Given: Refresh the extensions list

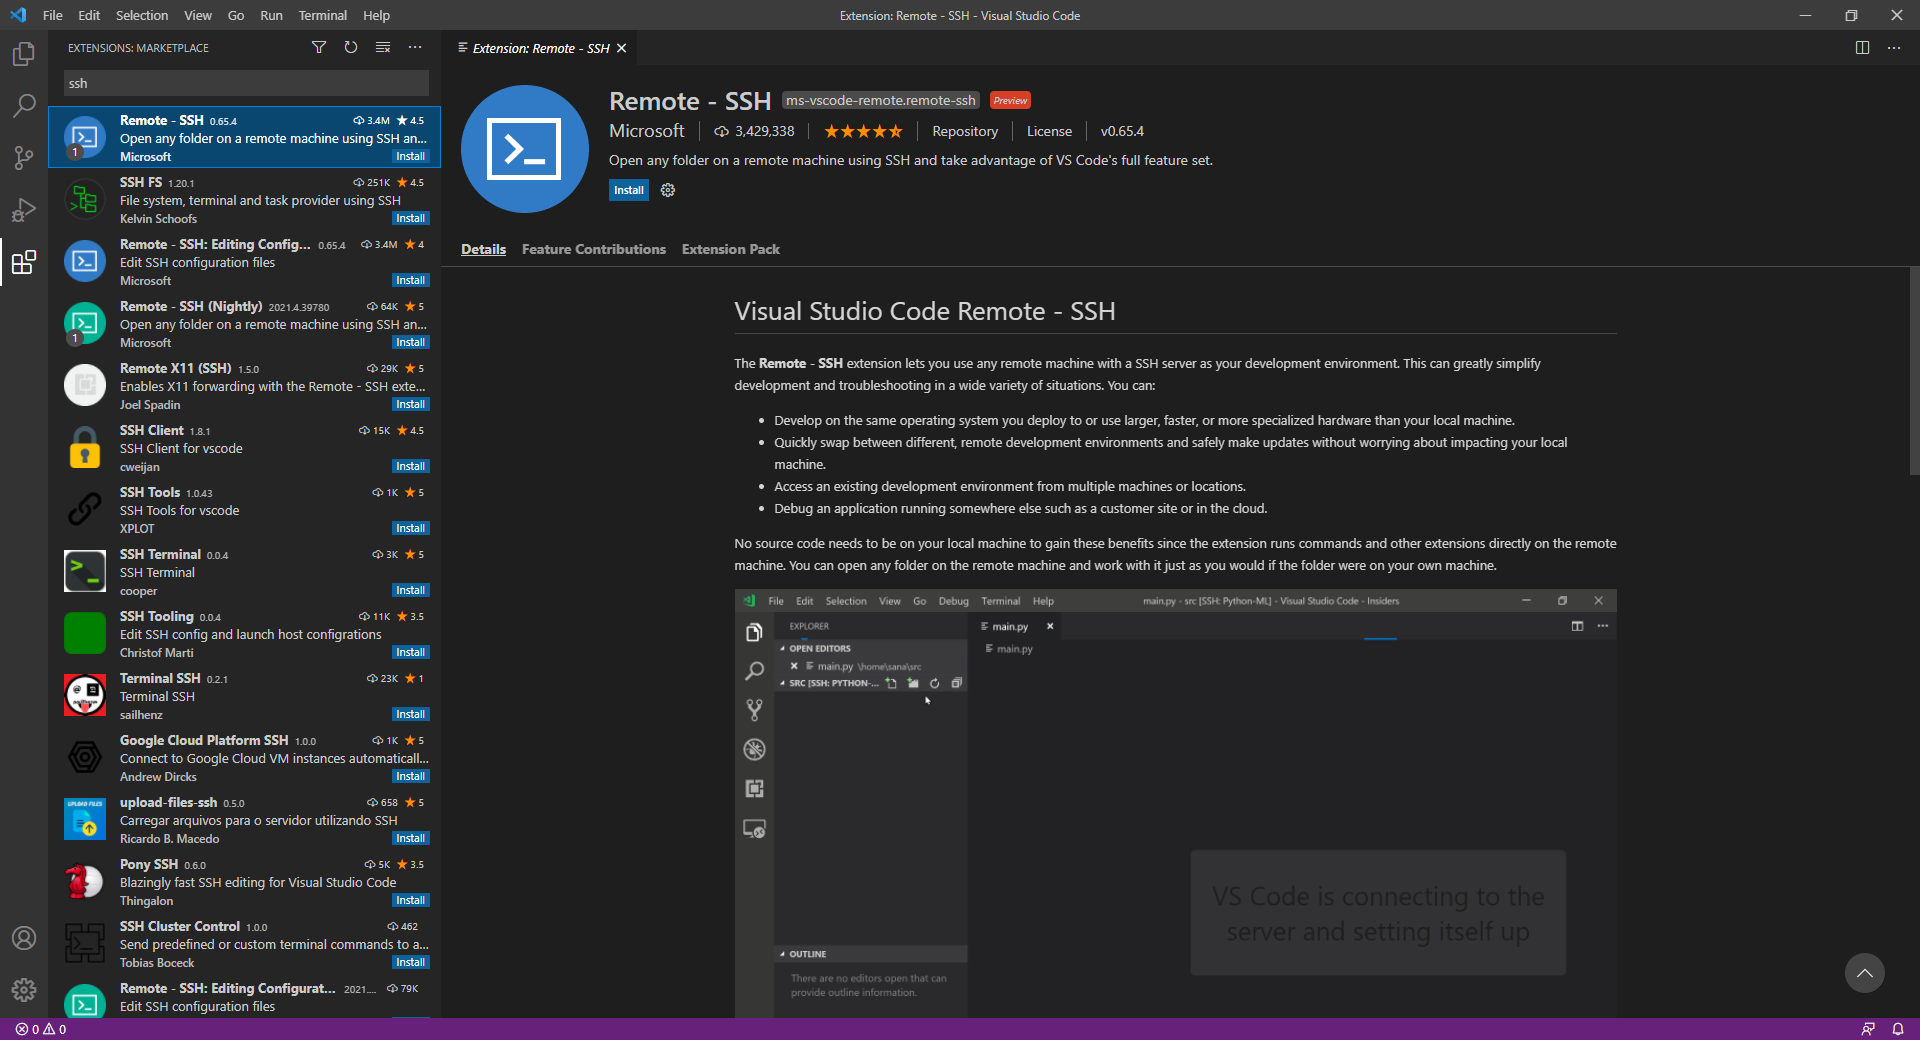Looking at the screenshot, I should (351, 47).
